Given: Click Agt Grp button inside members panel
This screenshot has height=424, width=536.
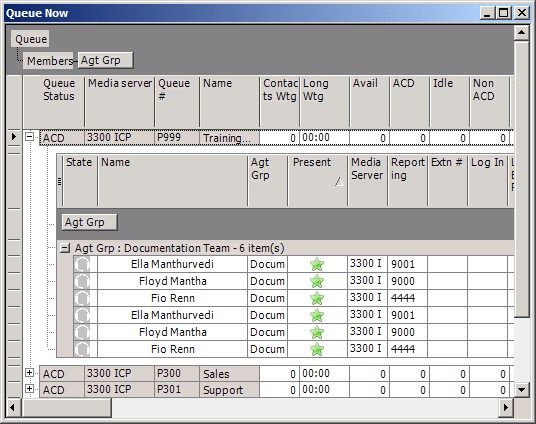Looking at the screenshot, I should click(x=90, y=222).
